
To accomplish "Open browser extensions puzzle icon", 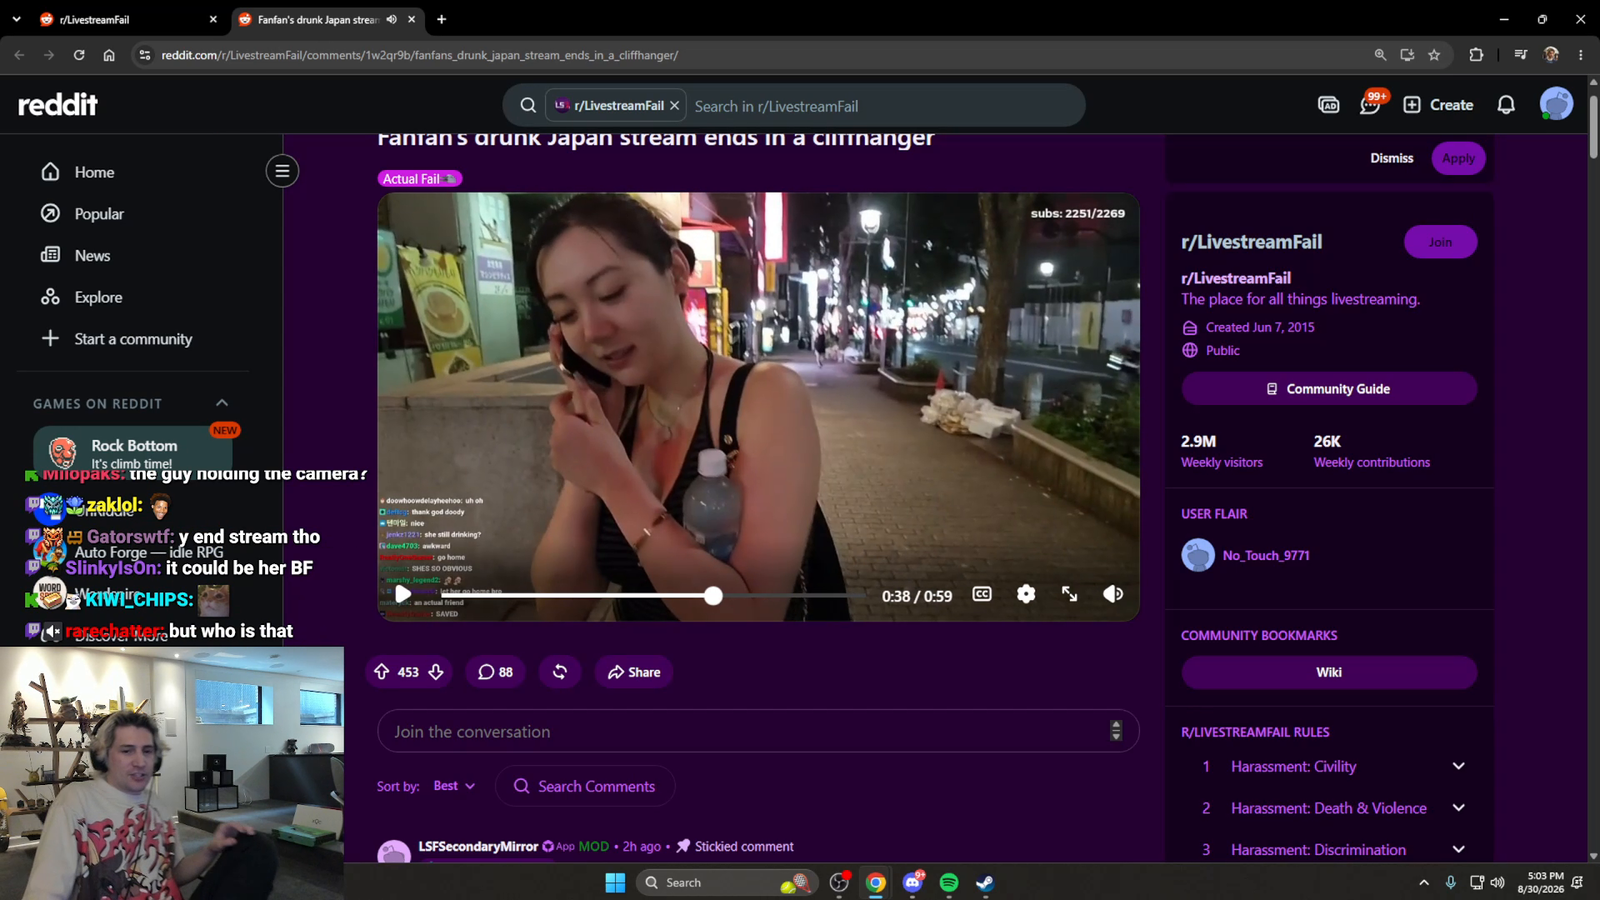I will pos(1476,55).
